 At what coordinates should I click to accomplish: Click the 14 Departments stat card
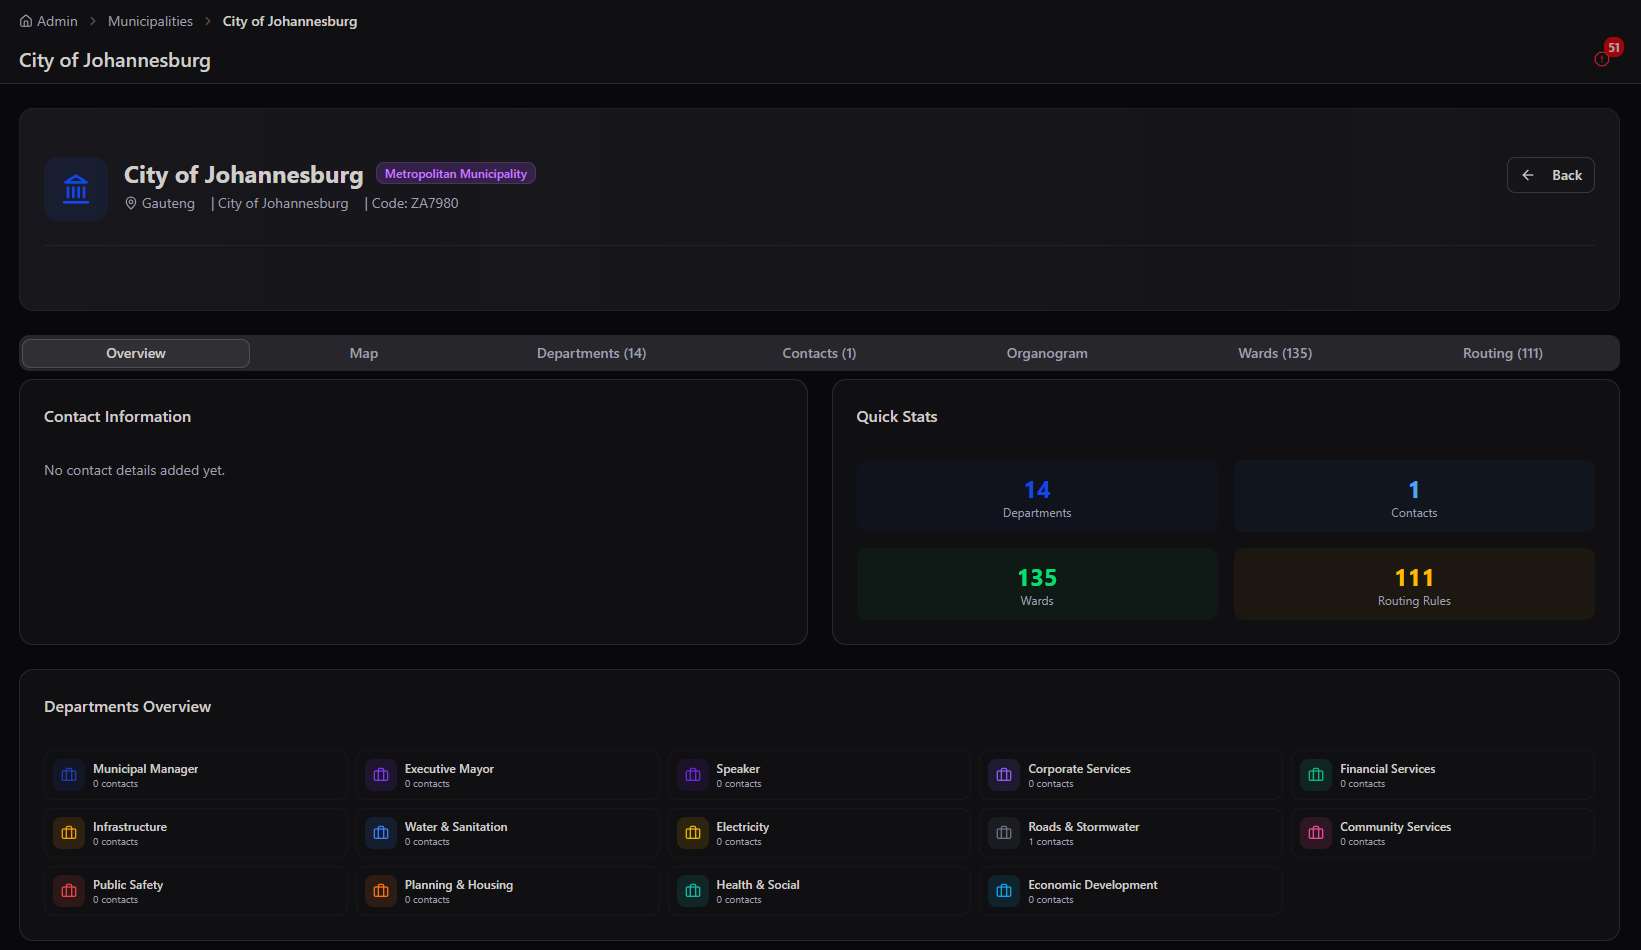(x=1037, y=496)
